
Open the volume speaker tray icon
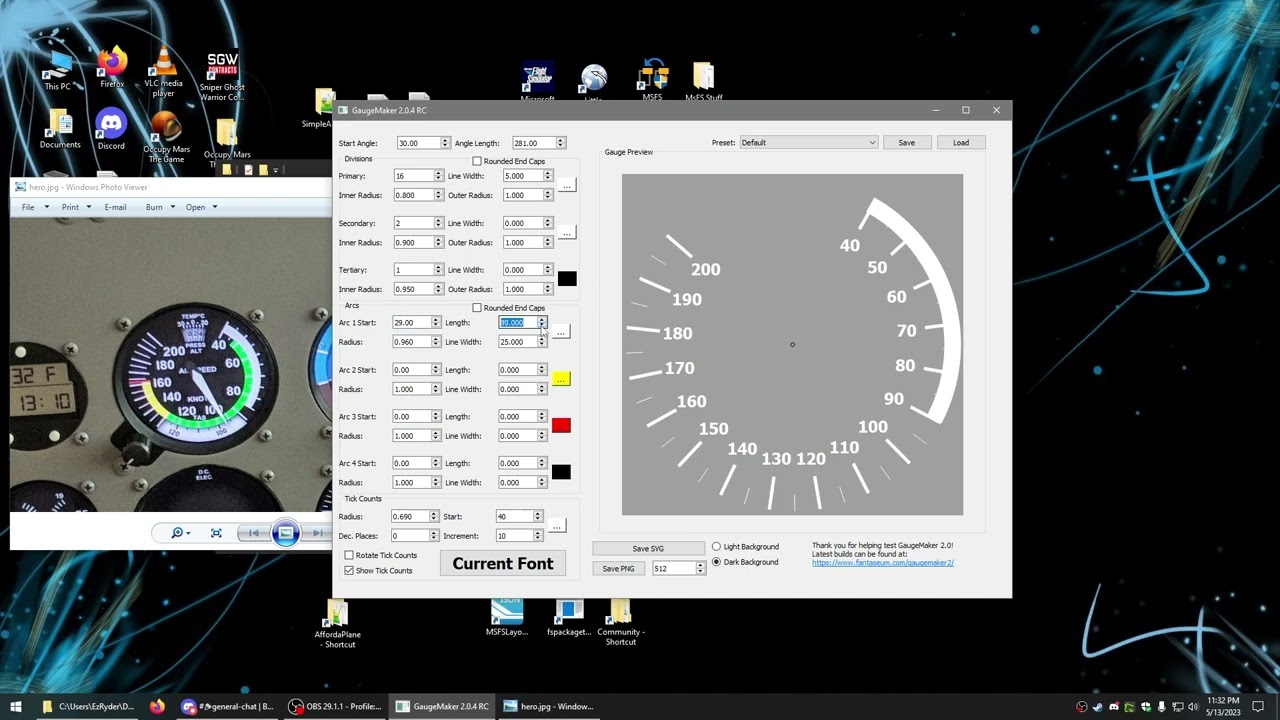click(x=1193, y=707)
